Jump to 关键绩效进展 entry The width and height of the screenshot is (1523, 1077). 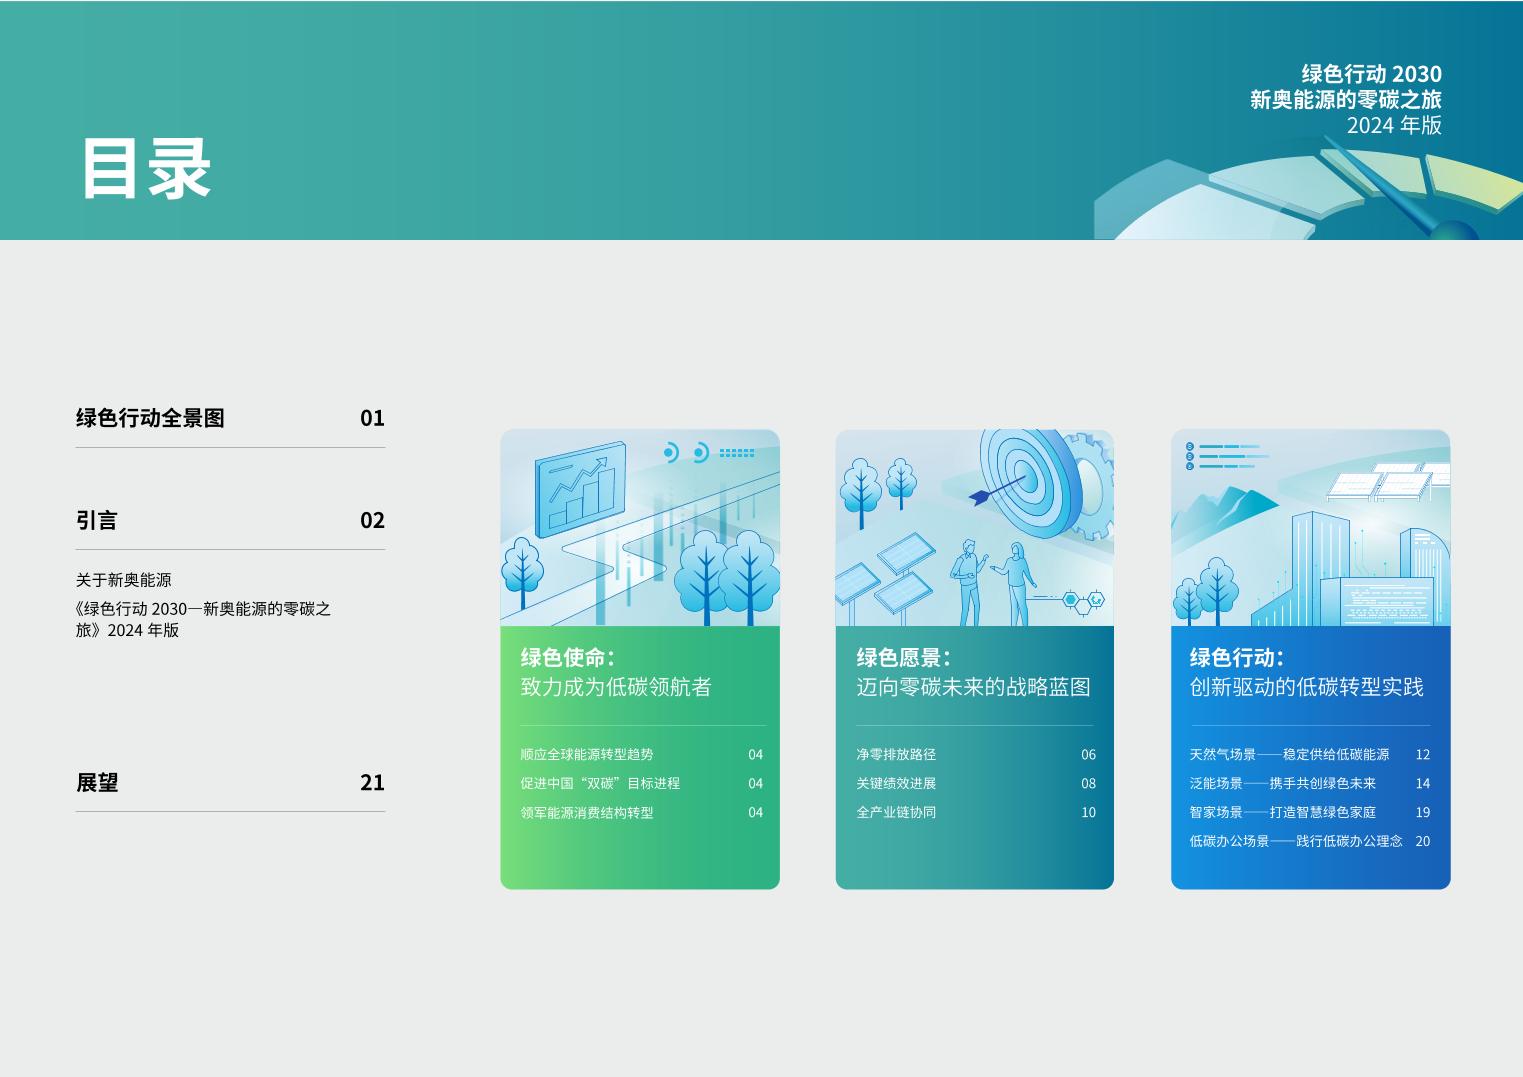tap(896, 784)
